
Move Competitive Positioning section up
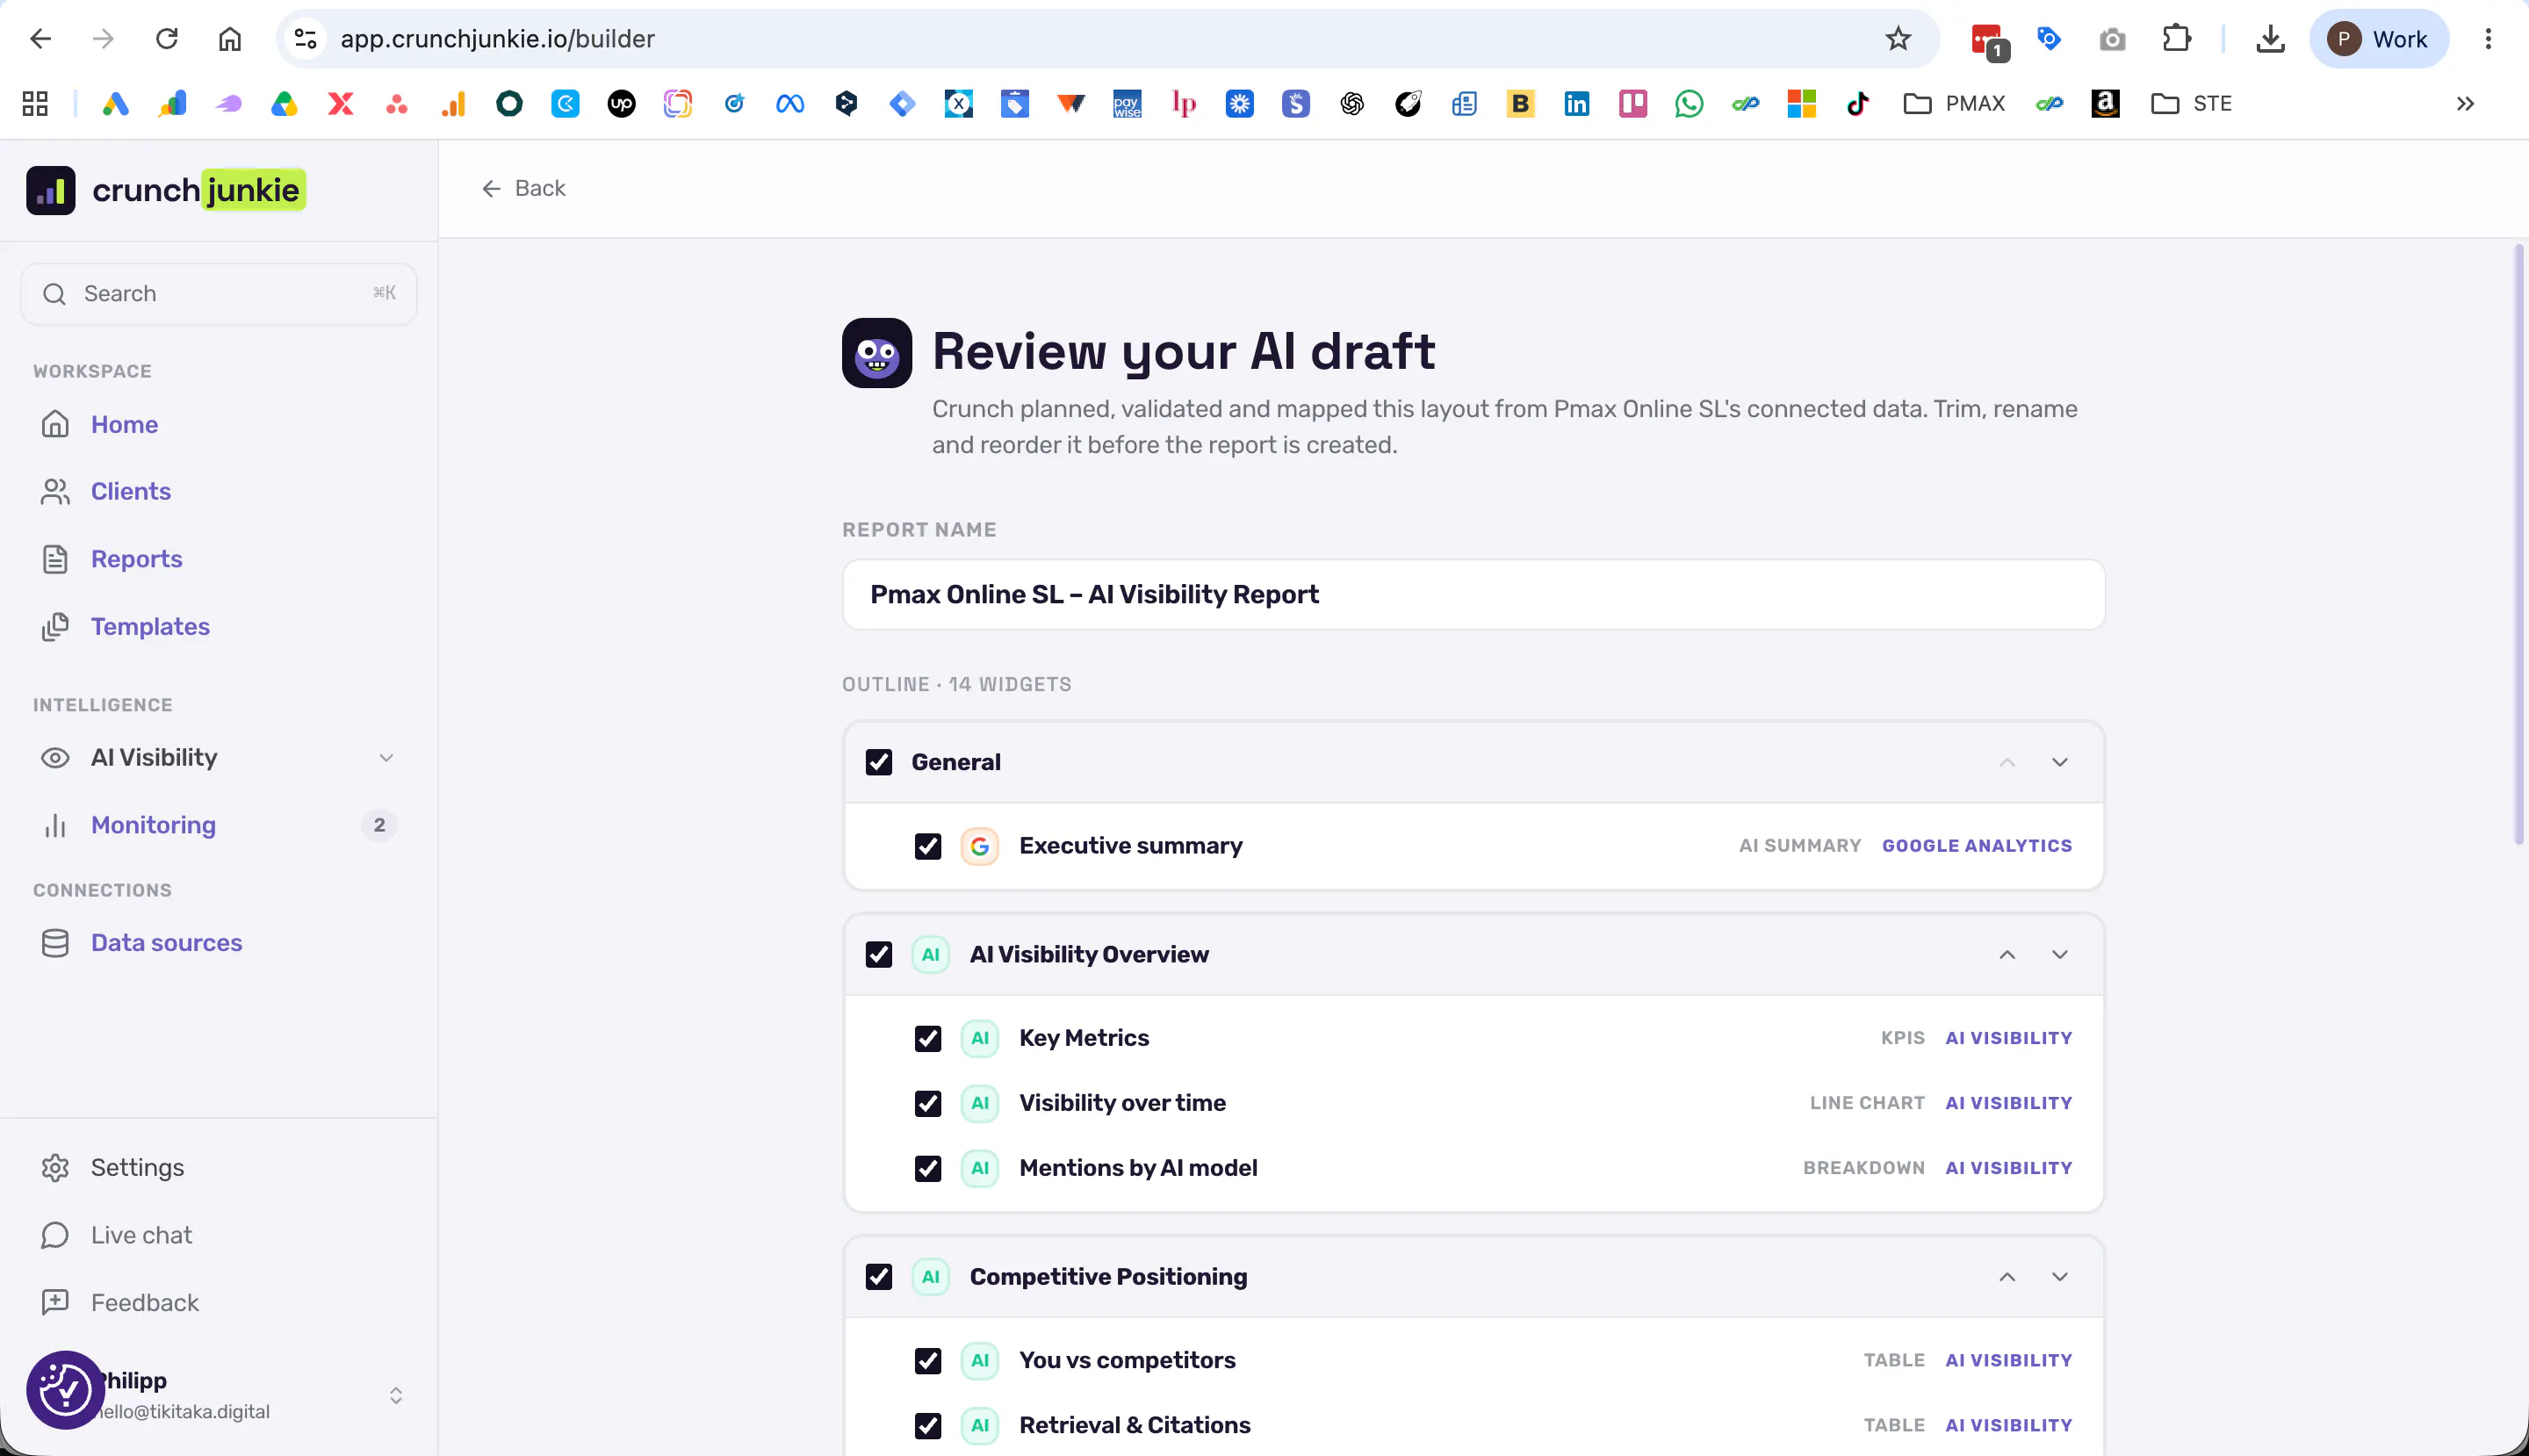[x=2007, y=1277]
